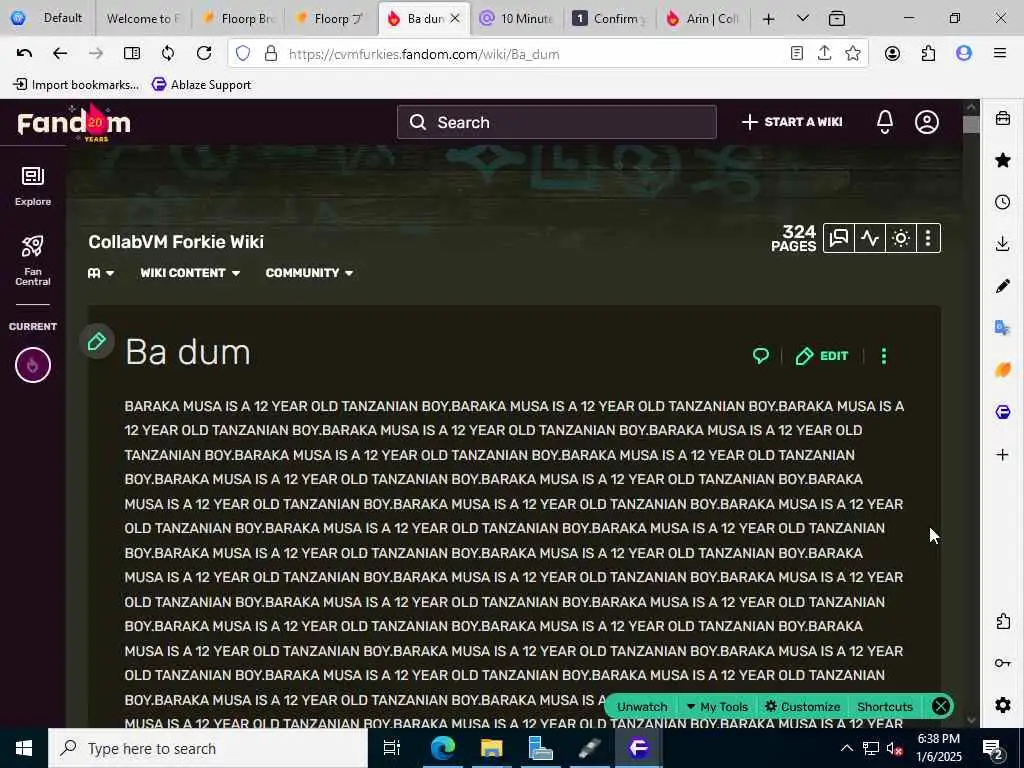This screenshot has width=1024, height=768.
Task: Switch to the Confirm tab
Action: tap(609, 18)
